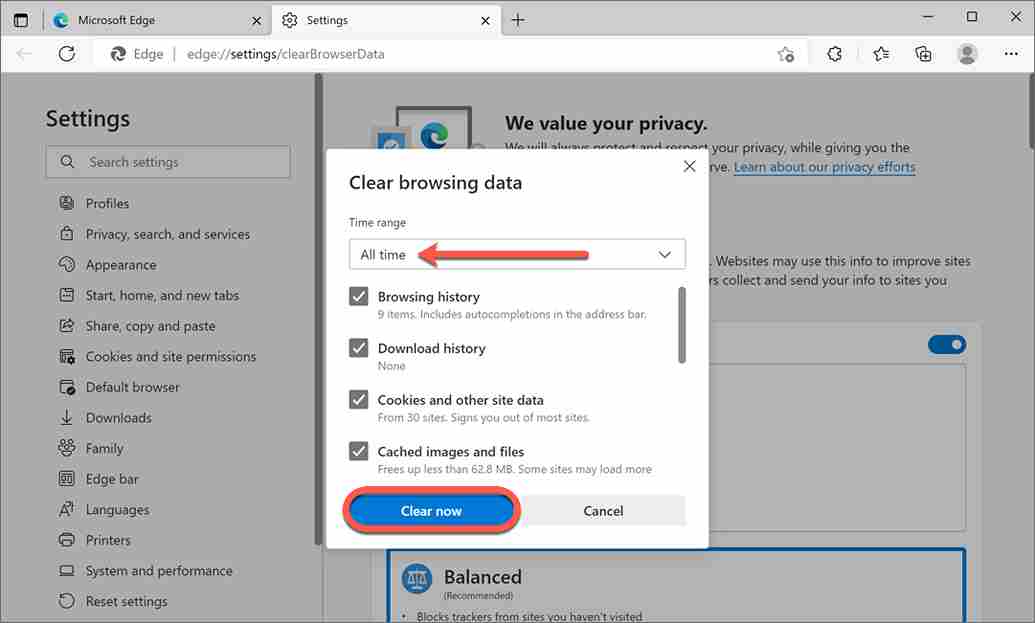Open the Extensions puzzle icon
This screenshot has width=1035, height=623.
(x=834, y=54)
